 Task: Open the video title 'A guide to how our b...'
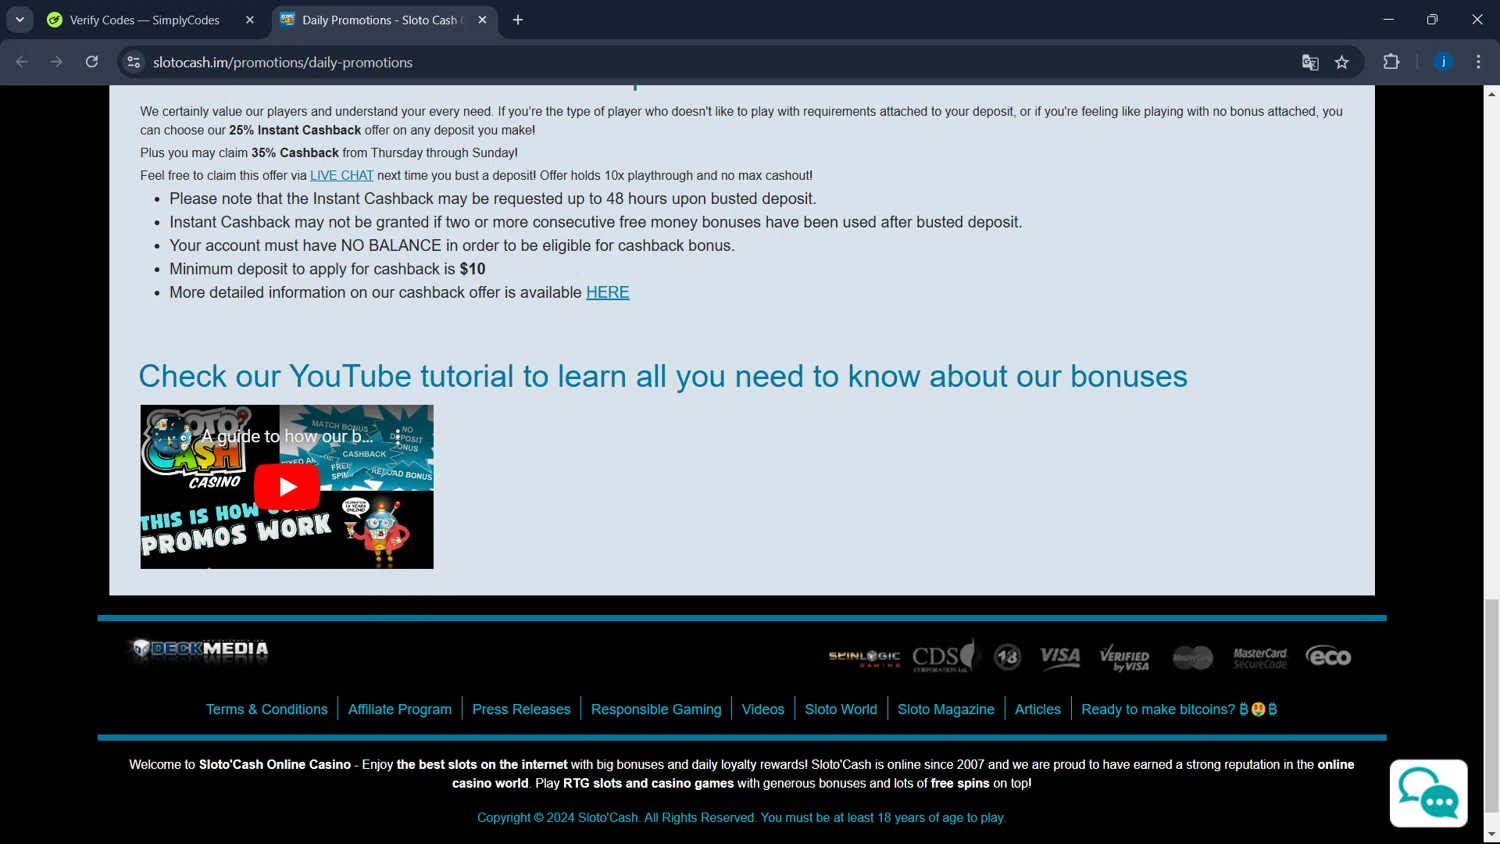click(287, 436)
